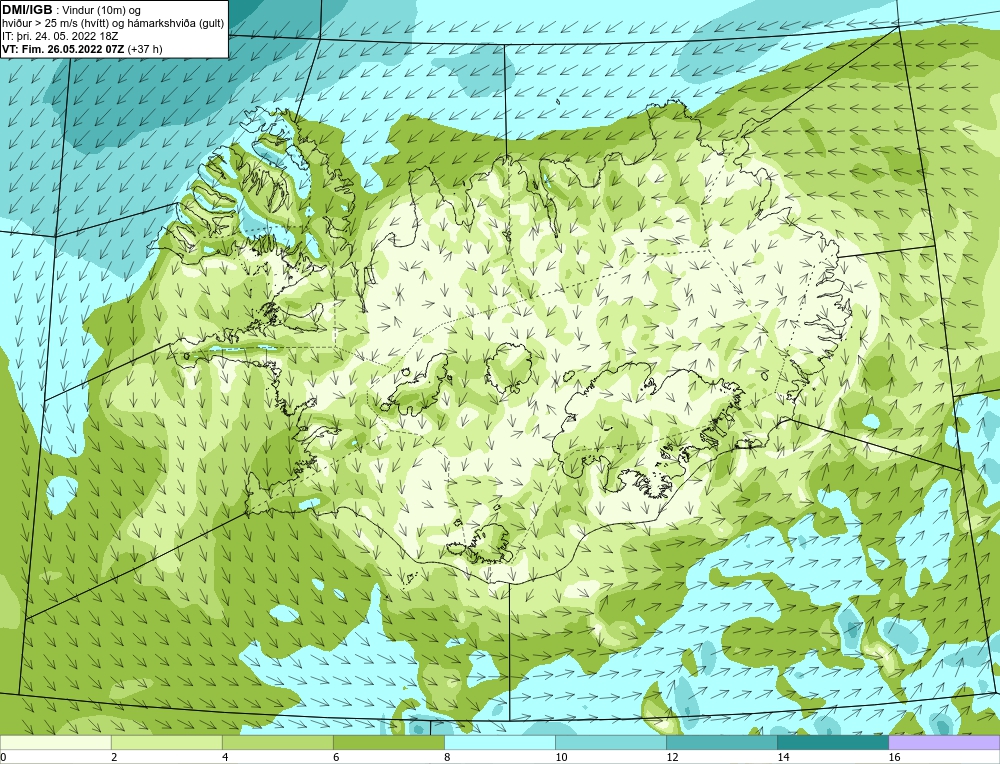1000x764 pixels.
Task: Click the 'hviður > 25 m/s' description line
Action: (x=113, y=24)
